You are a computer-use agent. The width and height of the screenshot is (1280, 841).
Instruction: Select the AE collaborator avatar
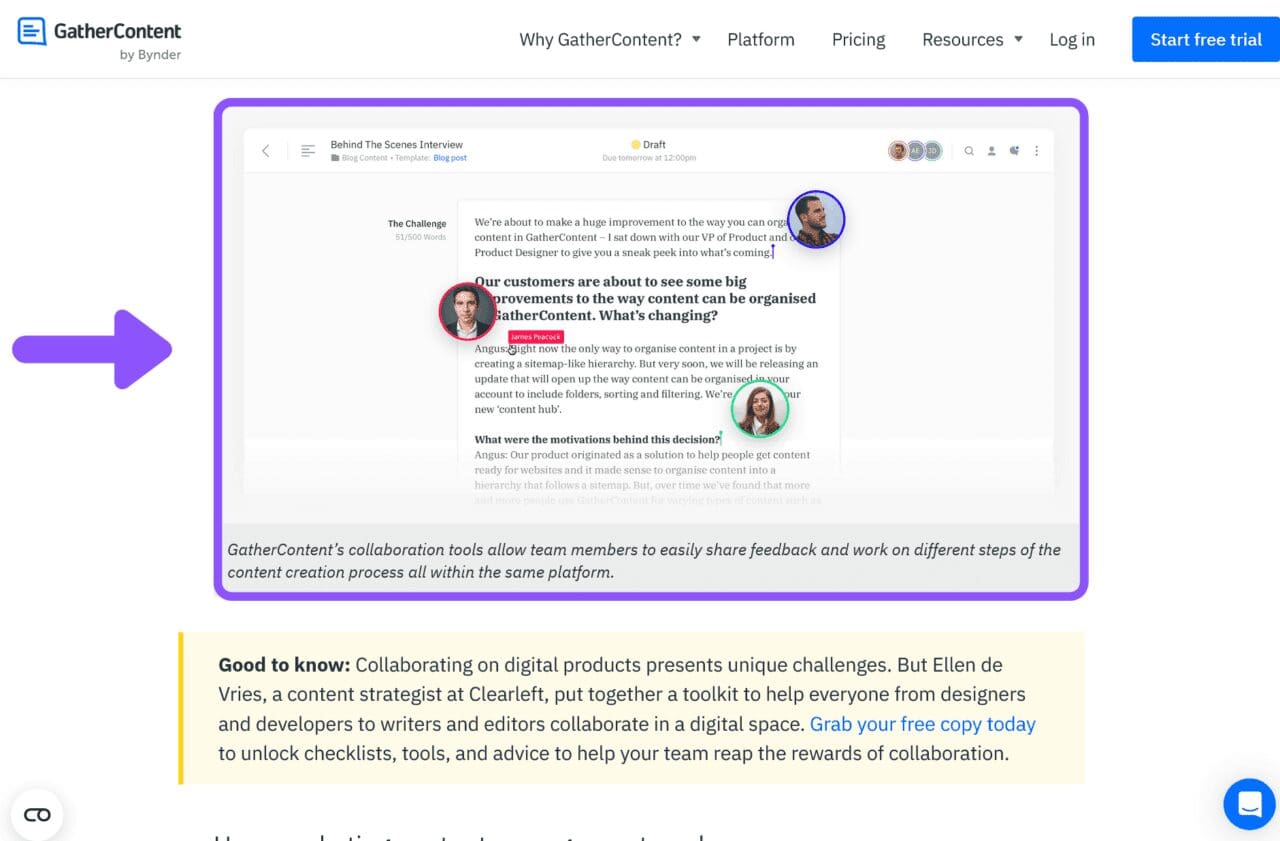click(x=914, y=150)
